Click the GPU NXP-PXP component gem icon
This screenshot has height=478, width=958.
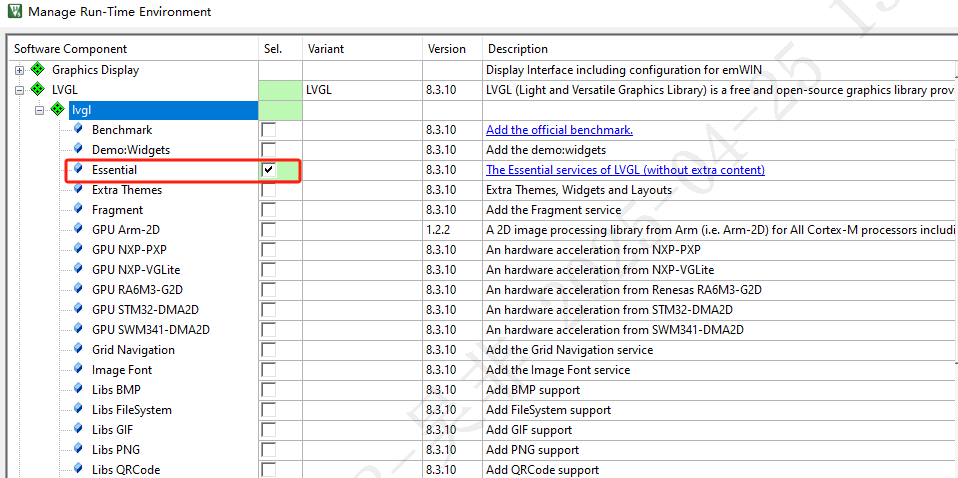[78, 249]
